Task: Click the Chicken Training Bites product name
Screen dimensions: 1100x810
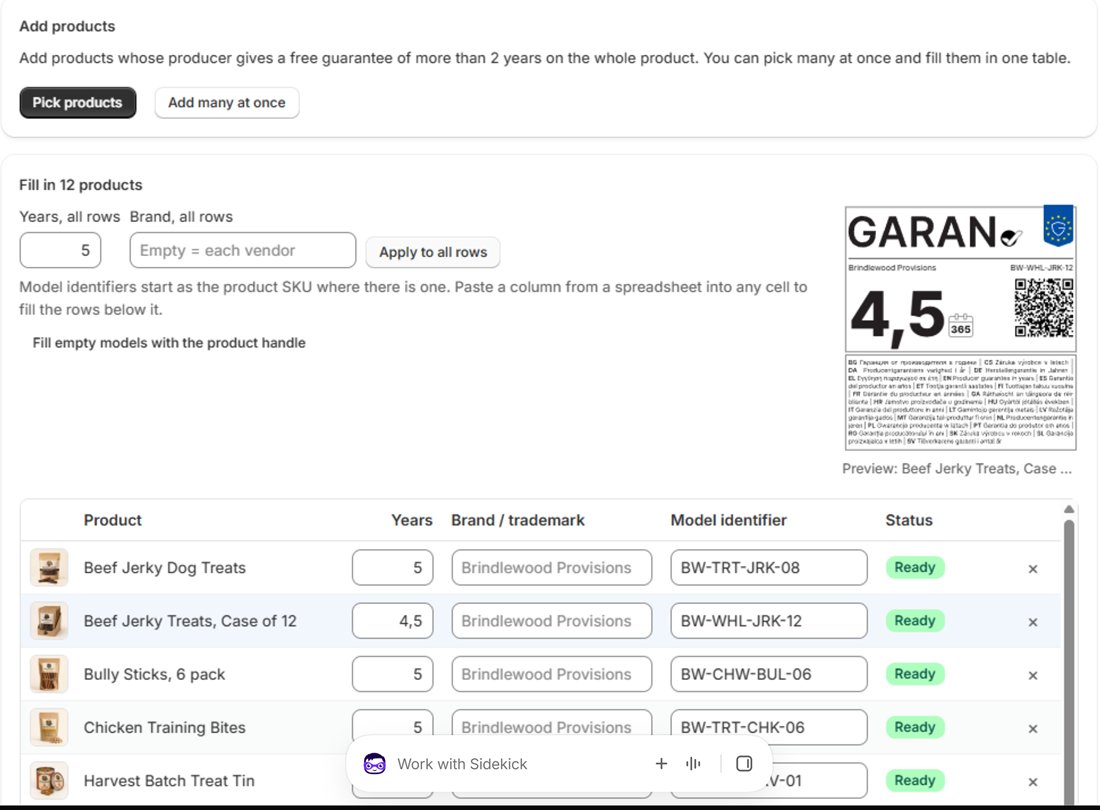Action: [165, 728]
